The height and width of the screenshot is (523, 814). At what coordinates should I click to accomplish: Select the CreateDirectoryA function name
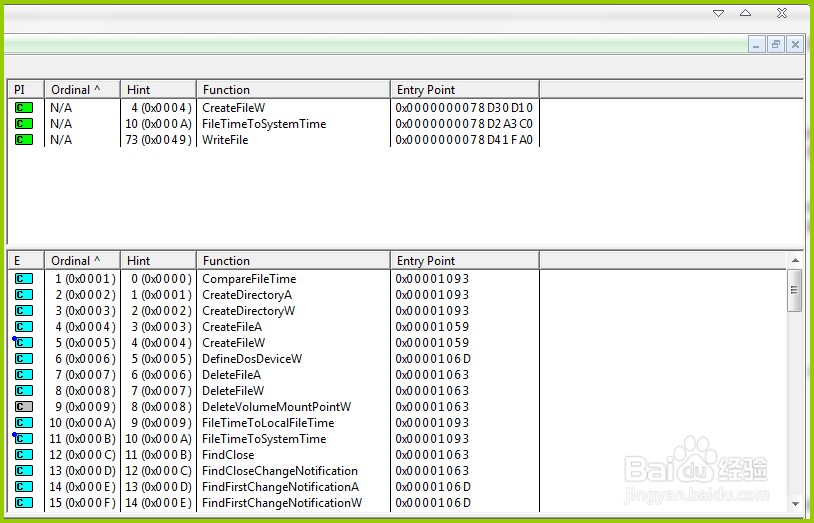point(247,295)
